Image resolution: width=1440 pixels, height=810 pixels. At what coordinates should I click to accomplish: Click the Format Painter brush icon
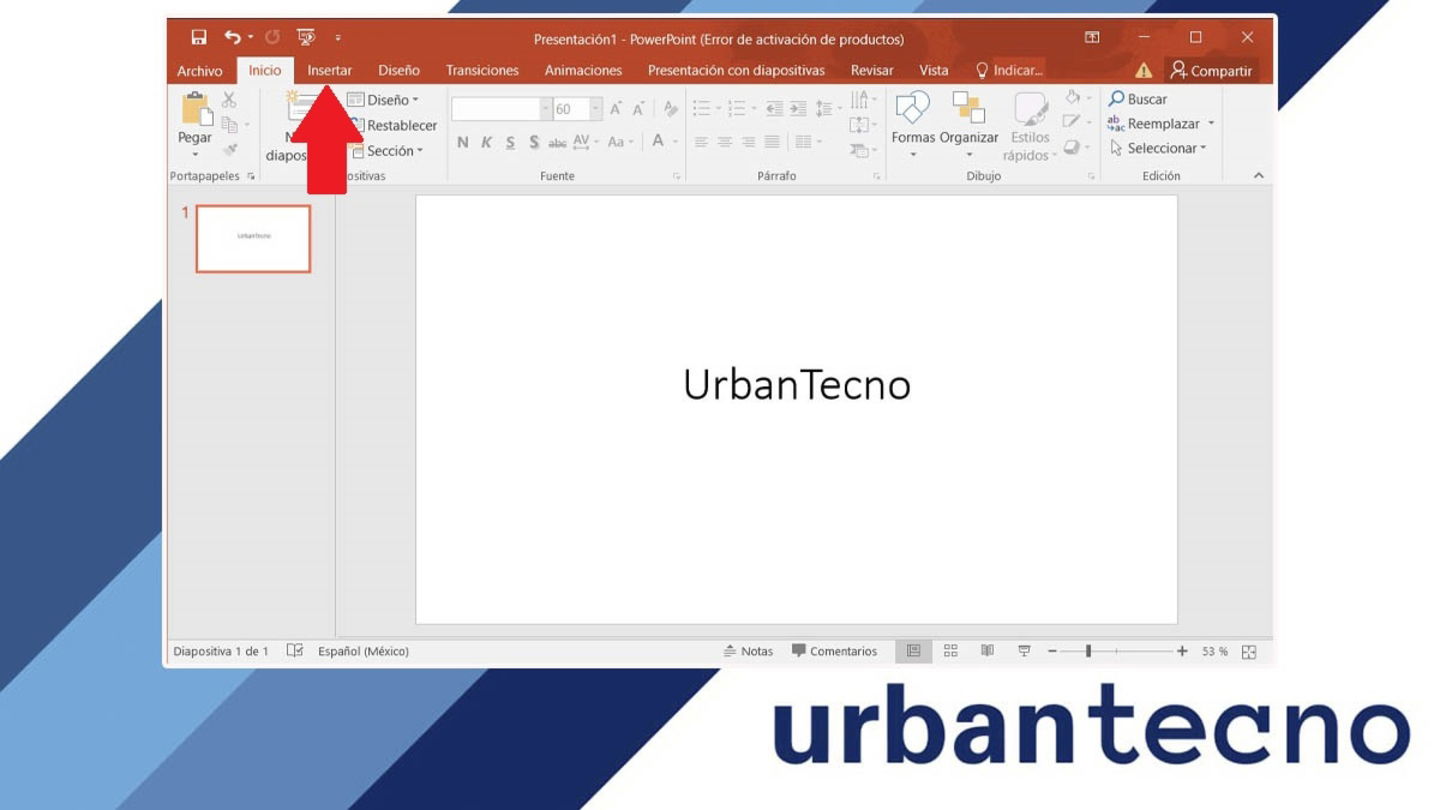[229, 150]
